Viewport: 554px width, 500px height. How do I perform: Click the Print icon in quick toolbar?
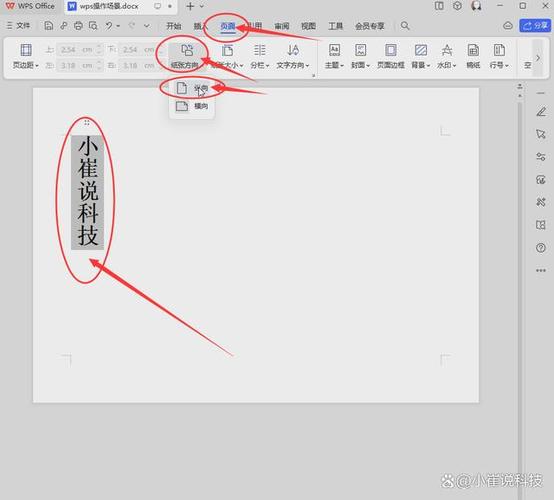pyautogui.click(x=78, y=25)
